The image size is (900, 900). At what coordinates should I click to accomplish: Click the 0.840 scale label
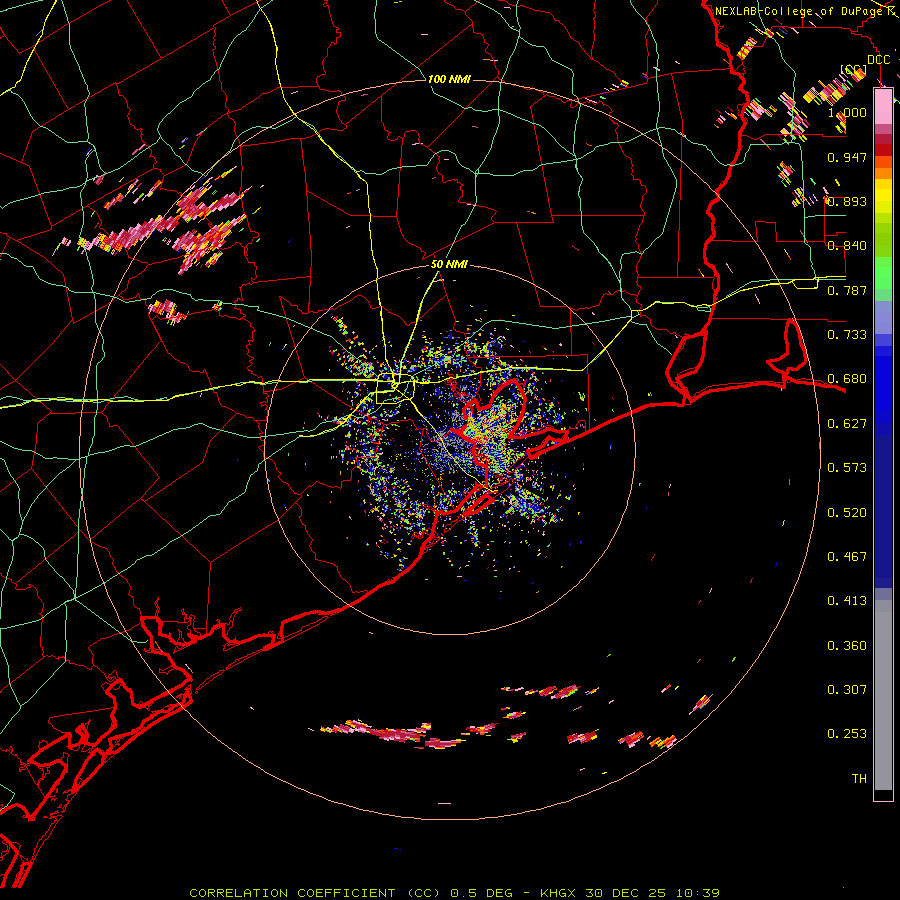coord(847,246)
